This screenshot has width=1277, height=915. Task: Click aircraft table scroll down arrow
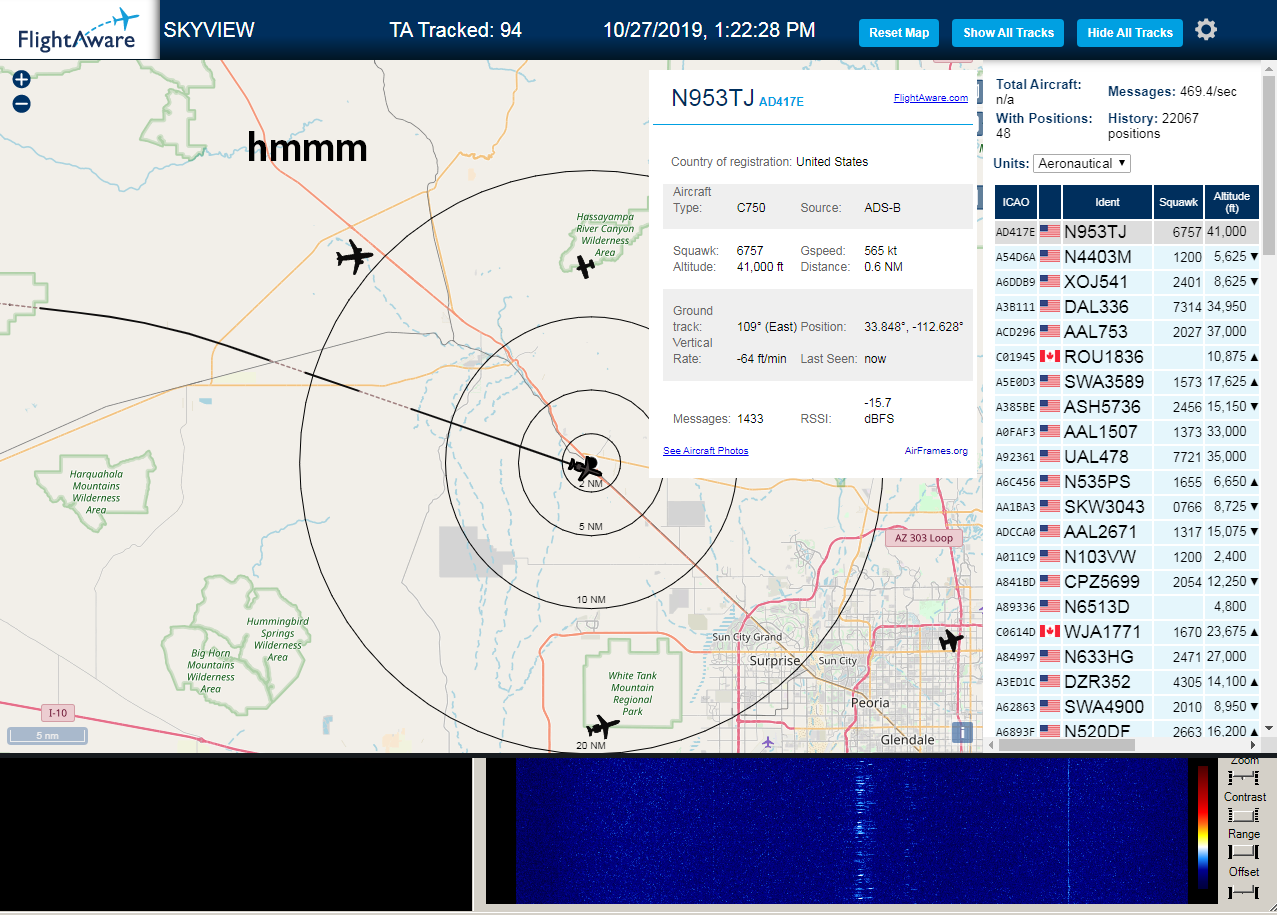[1269, 728]
